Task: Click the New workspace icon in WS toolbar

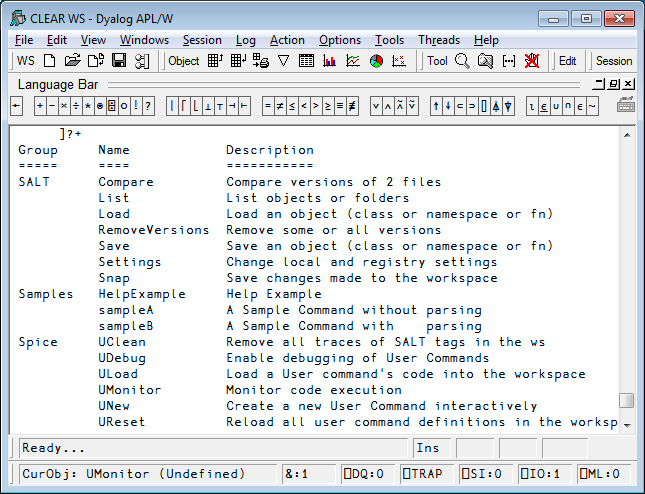Action: 50,61
